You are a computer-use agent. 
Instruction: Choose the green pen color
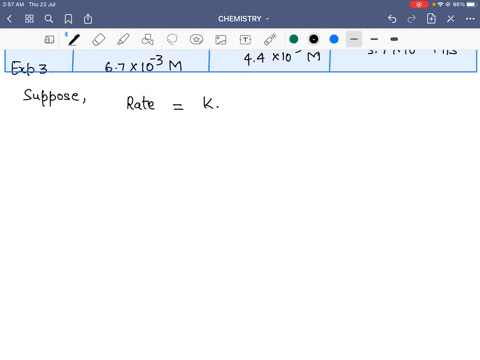click(x=294, y=39)
